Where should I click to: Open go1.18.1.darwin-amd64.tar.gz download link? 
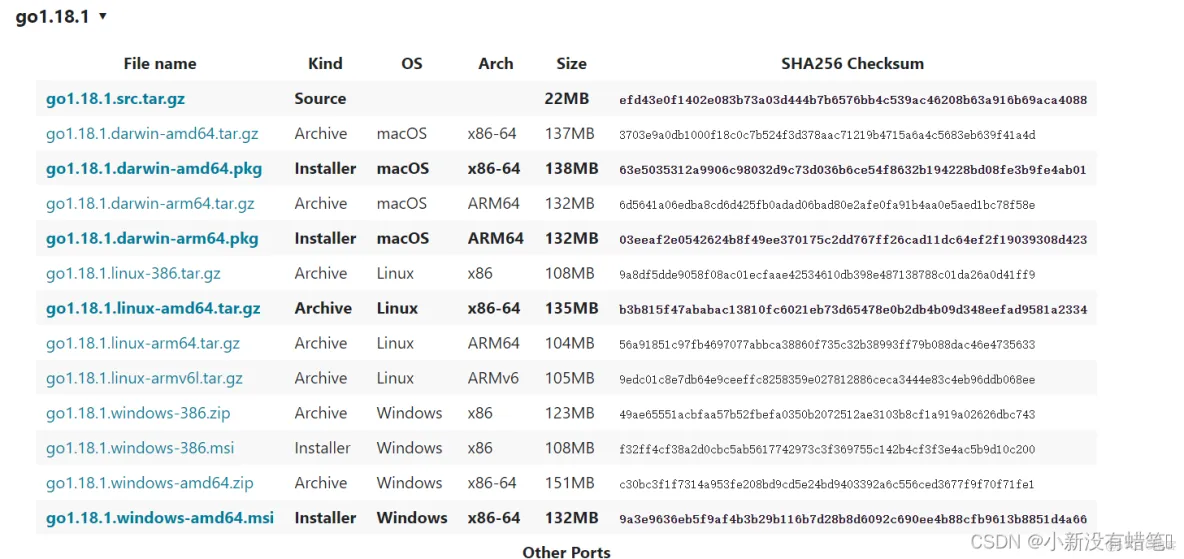(152, 134)
